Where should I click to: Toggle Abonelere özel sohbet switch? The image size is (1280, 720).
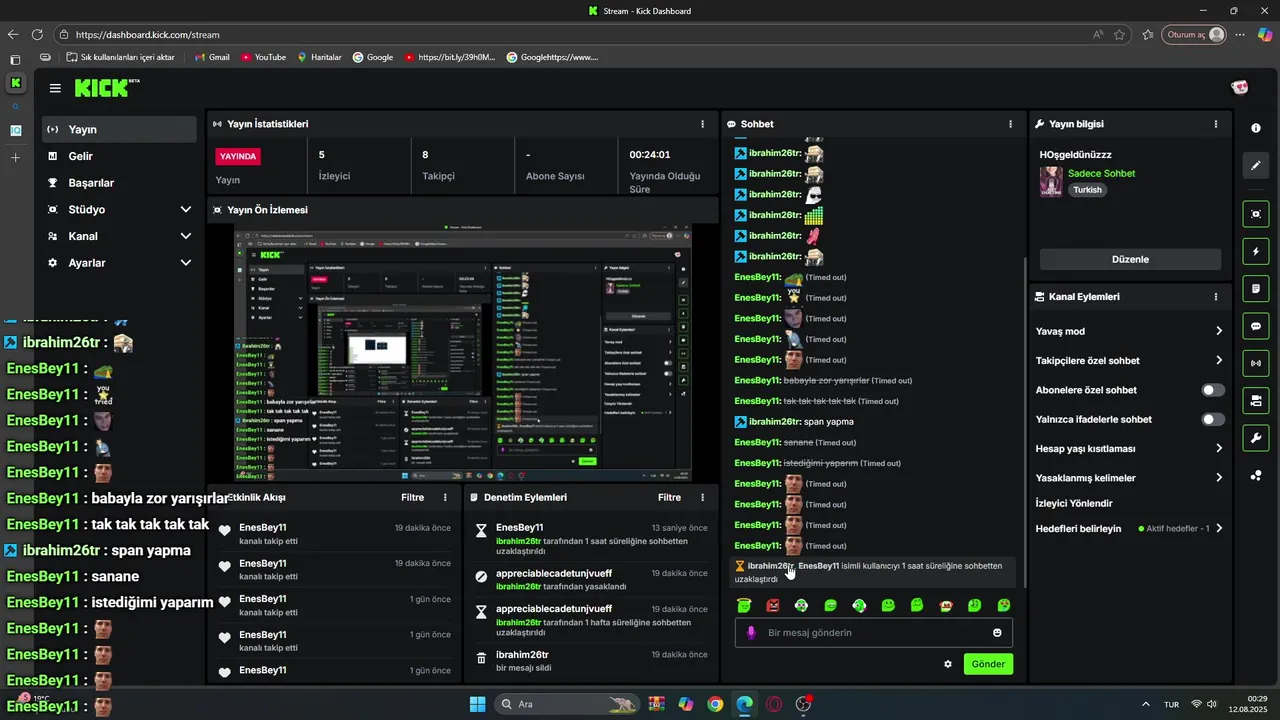[x=1213, y=390]
